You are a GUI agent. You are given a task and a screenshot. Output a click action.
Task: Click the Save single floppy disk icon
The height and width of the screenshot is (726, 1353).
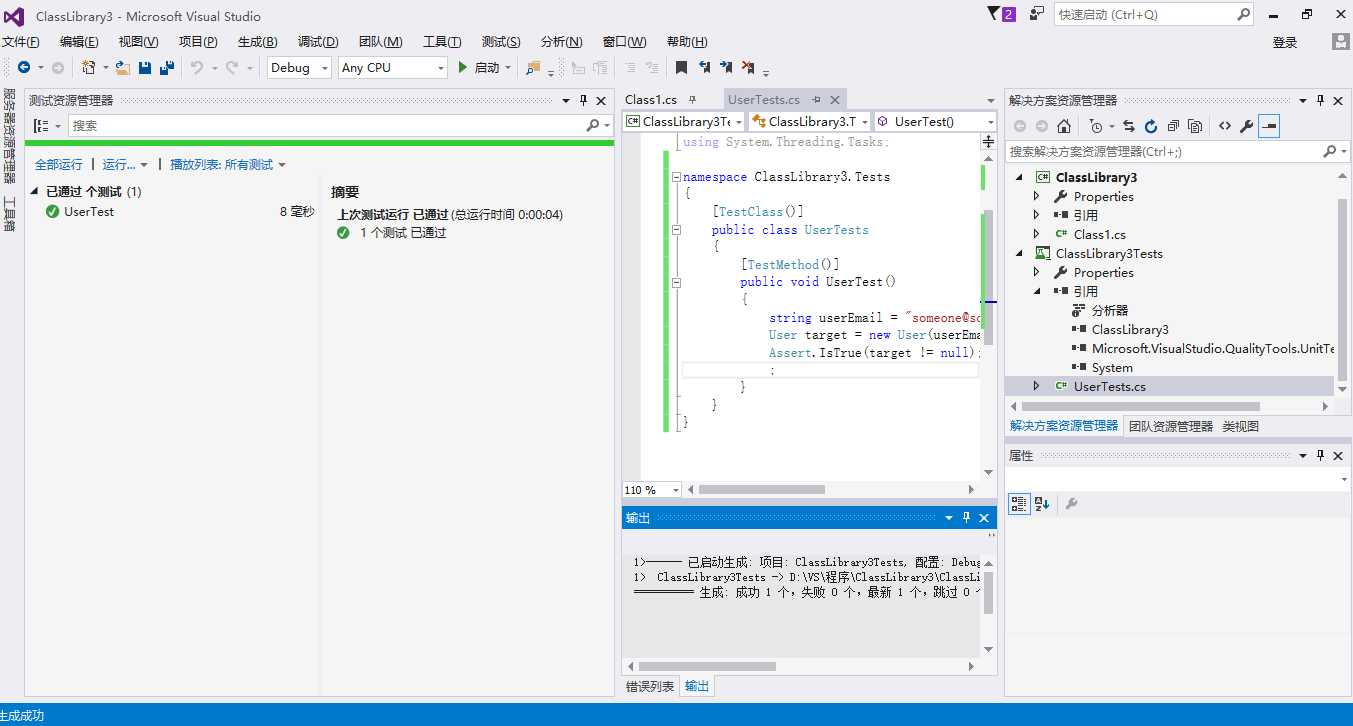pyautogui.click(x=145, y=67)
